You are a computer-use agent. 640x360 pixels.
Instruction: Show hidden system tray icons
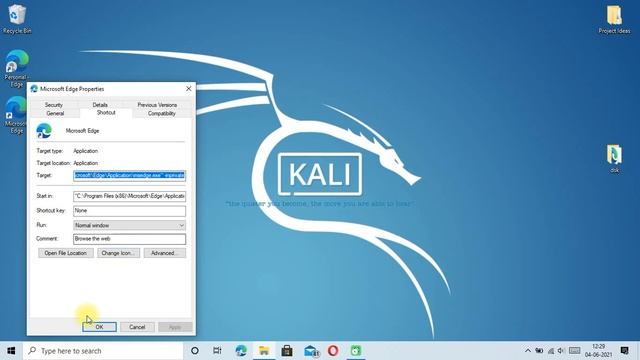[528, 351]
